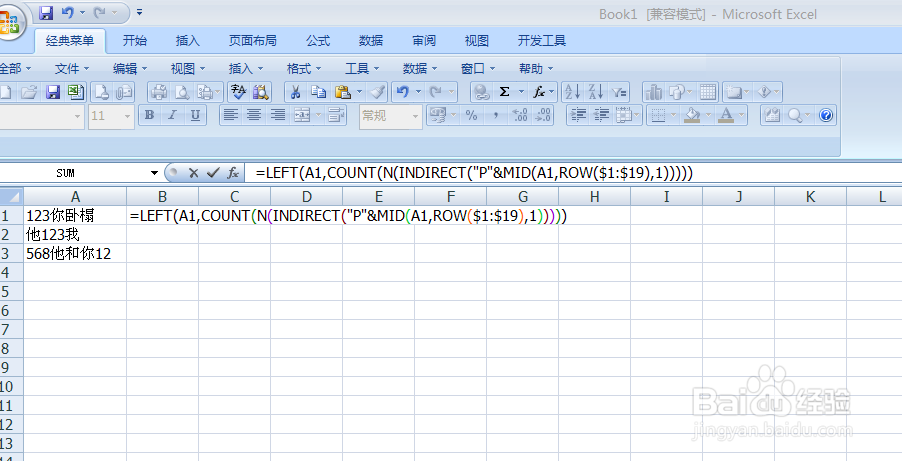Open the font size 11 dropdown
This screenshot has width=902, height=461.
(x=128, y=116)
